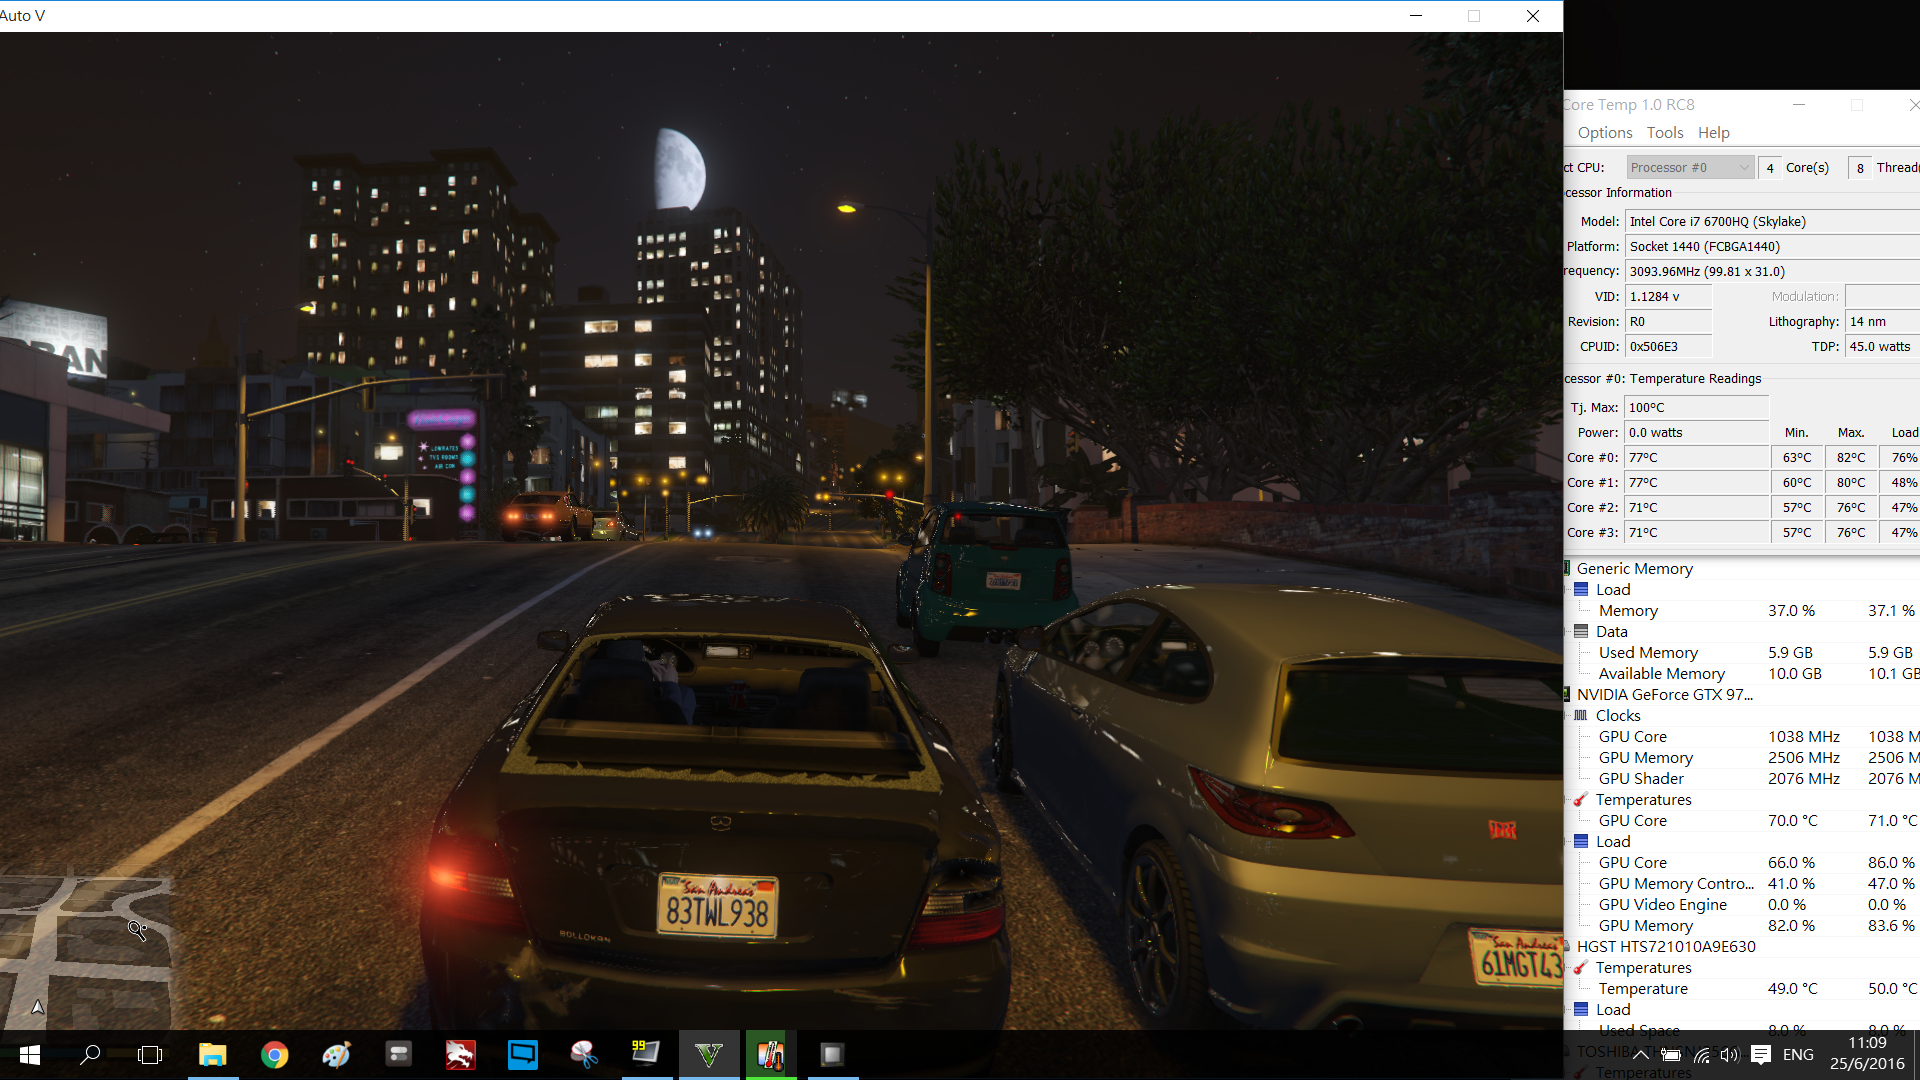Switch to the Fraps 99 monitor icon
Viewport: 1920px width, 1080px height.
(646, 1055)
